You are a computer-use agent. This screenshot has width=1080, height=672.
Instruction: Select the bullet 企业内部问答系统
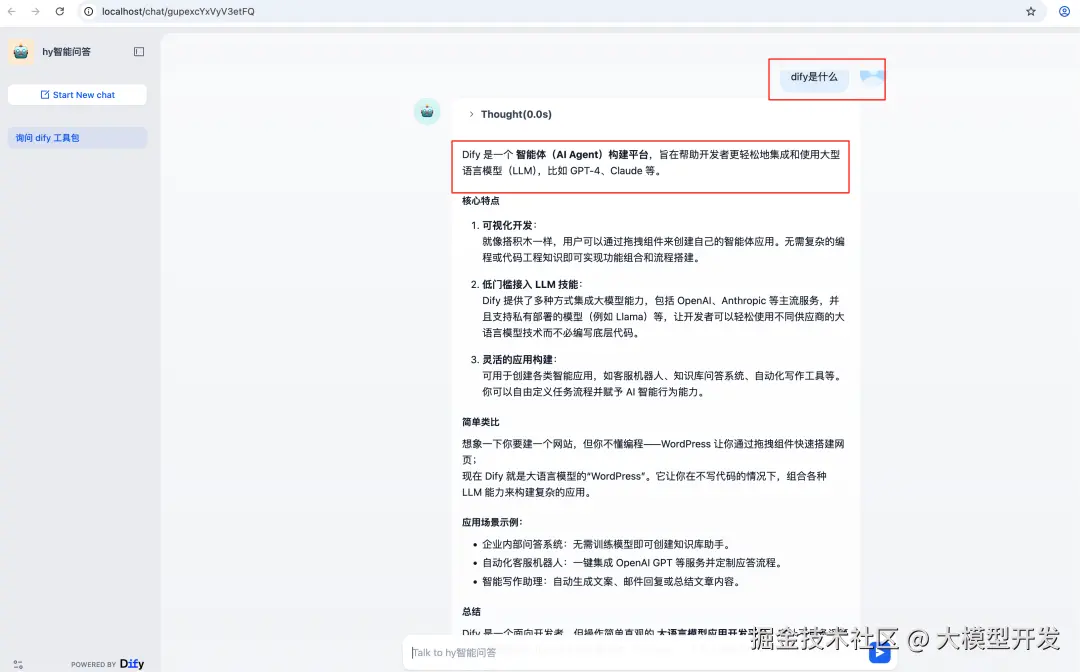606,545
